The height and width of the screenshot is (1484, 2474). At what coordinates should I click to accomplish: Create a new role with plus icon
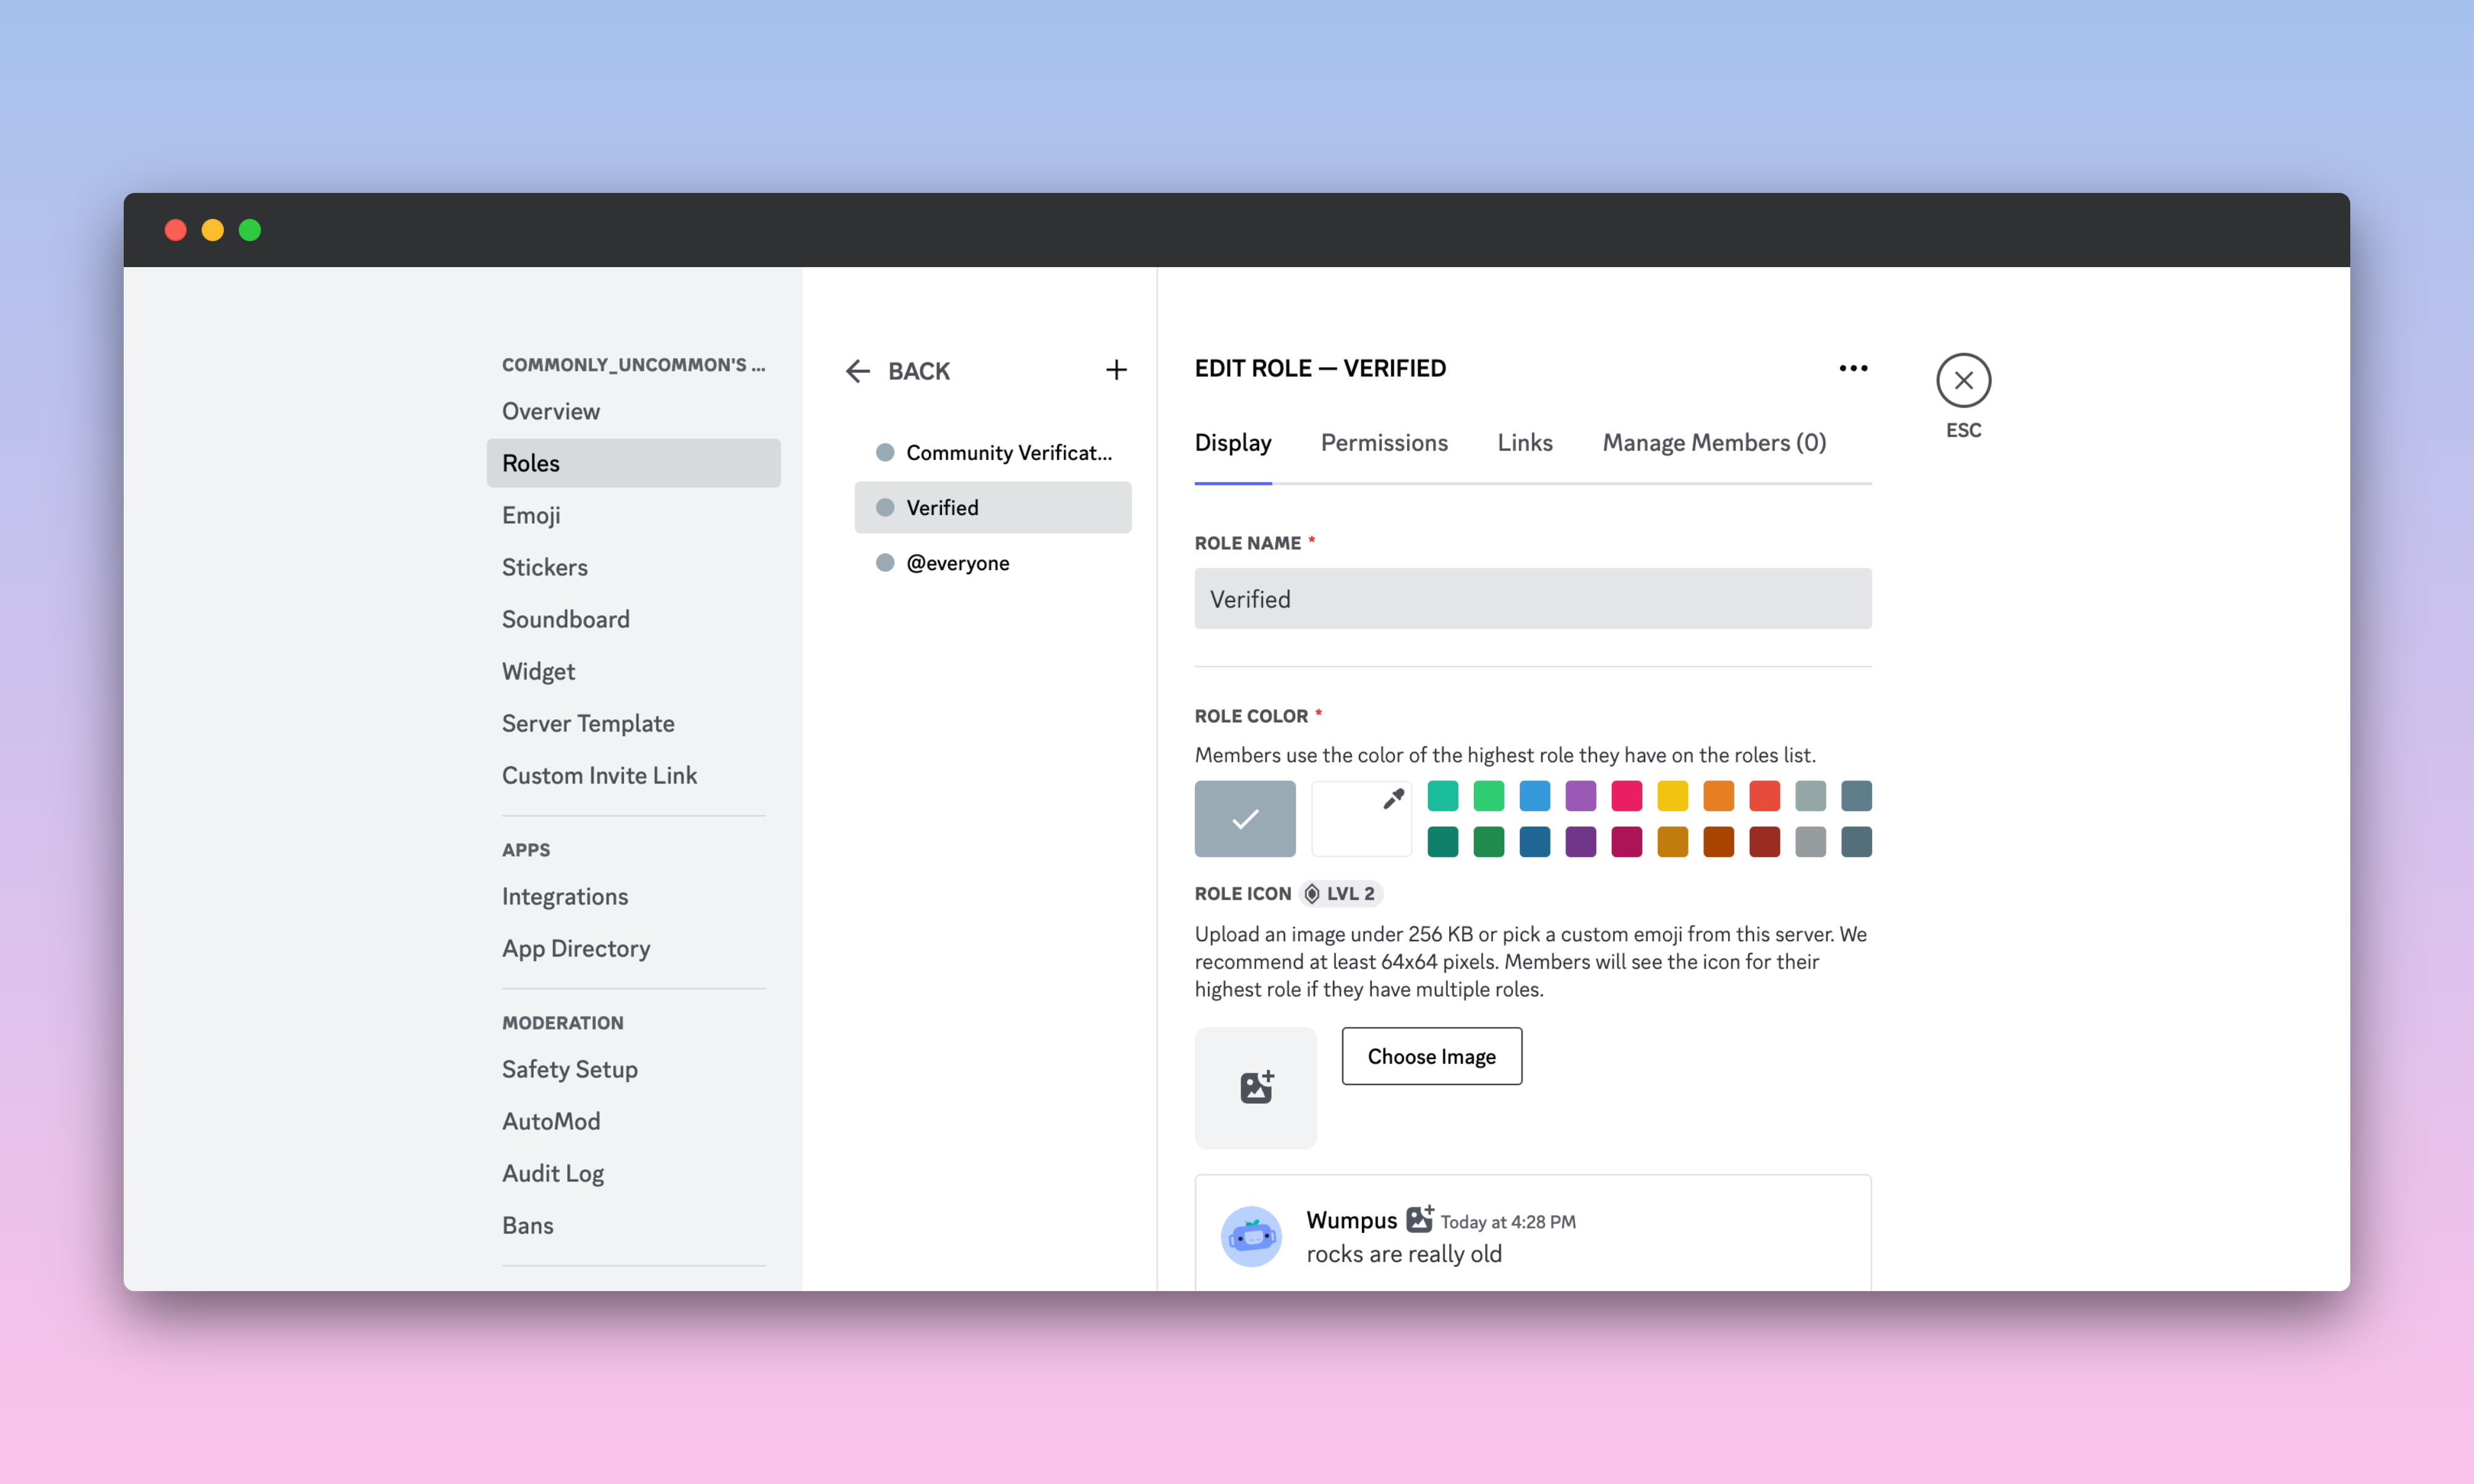pos(1116,370)
